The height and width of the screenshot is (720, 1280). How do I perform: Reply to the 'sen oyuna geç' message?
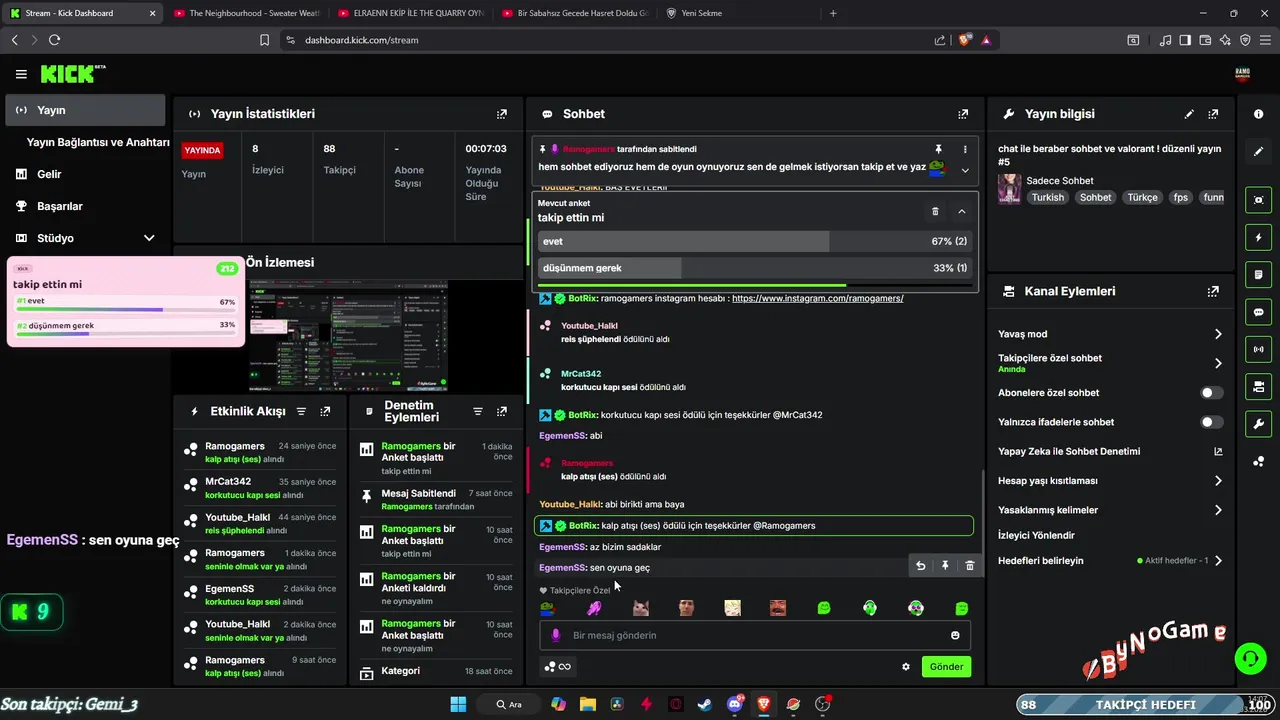tap(921, 566)
